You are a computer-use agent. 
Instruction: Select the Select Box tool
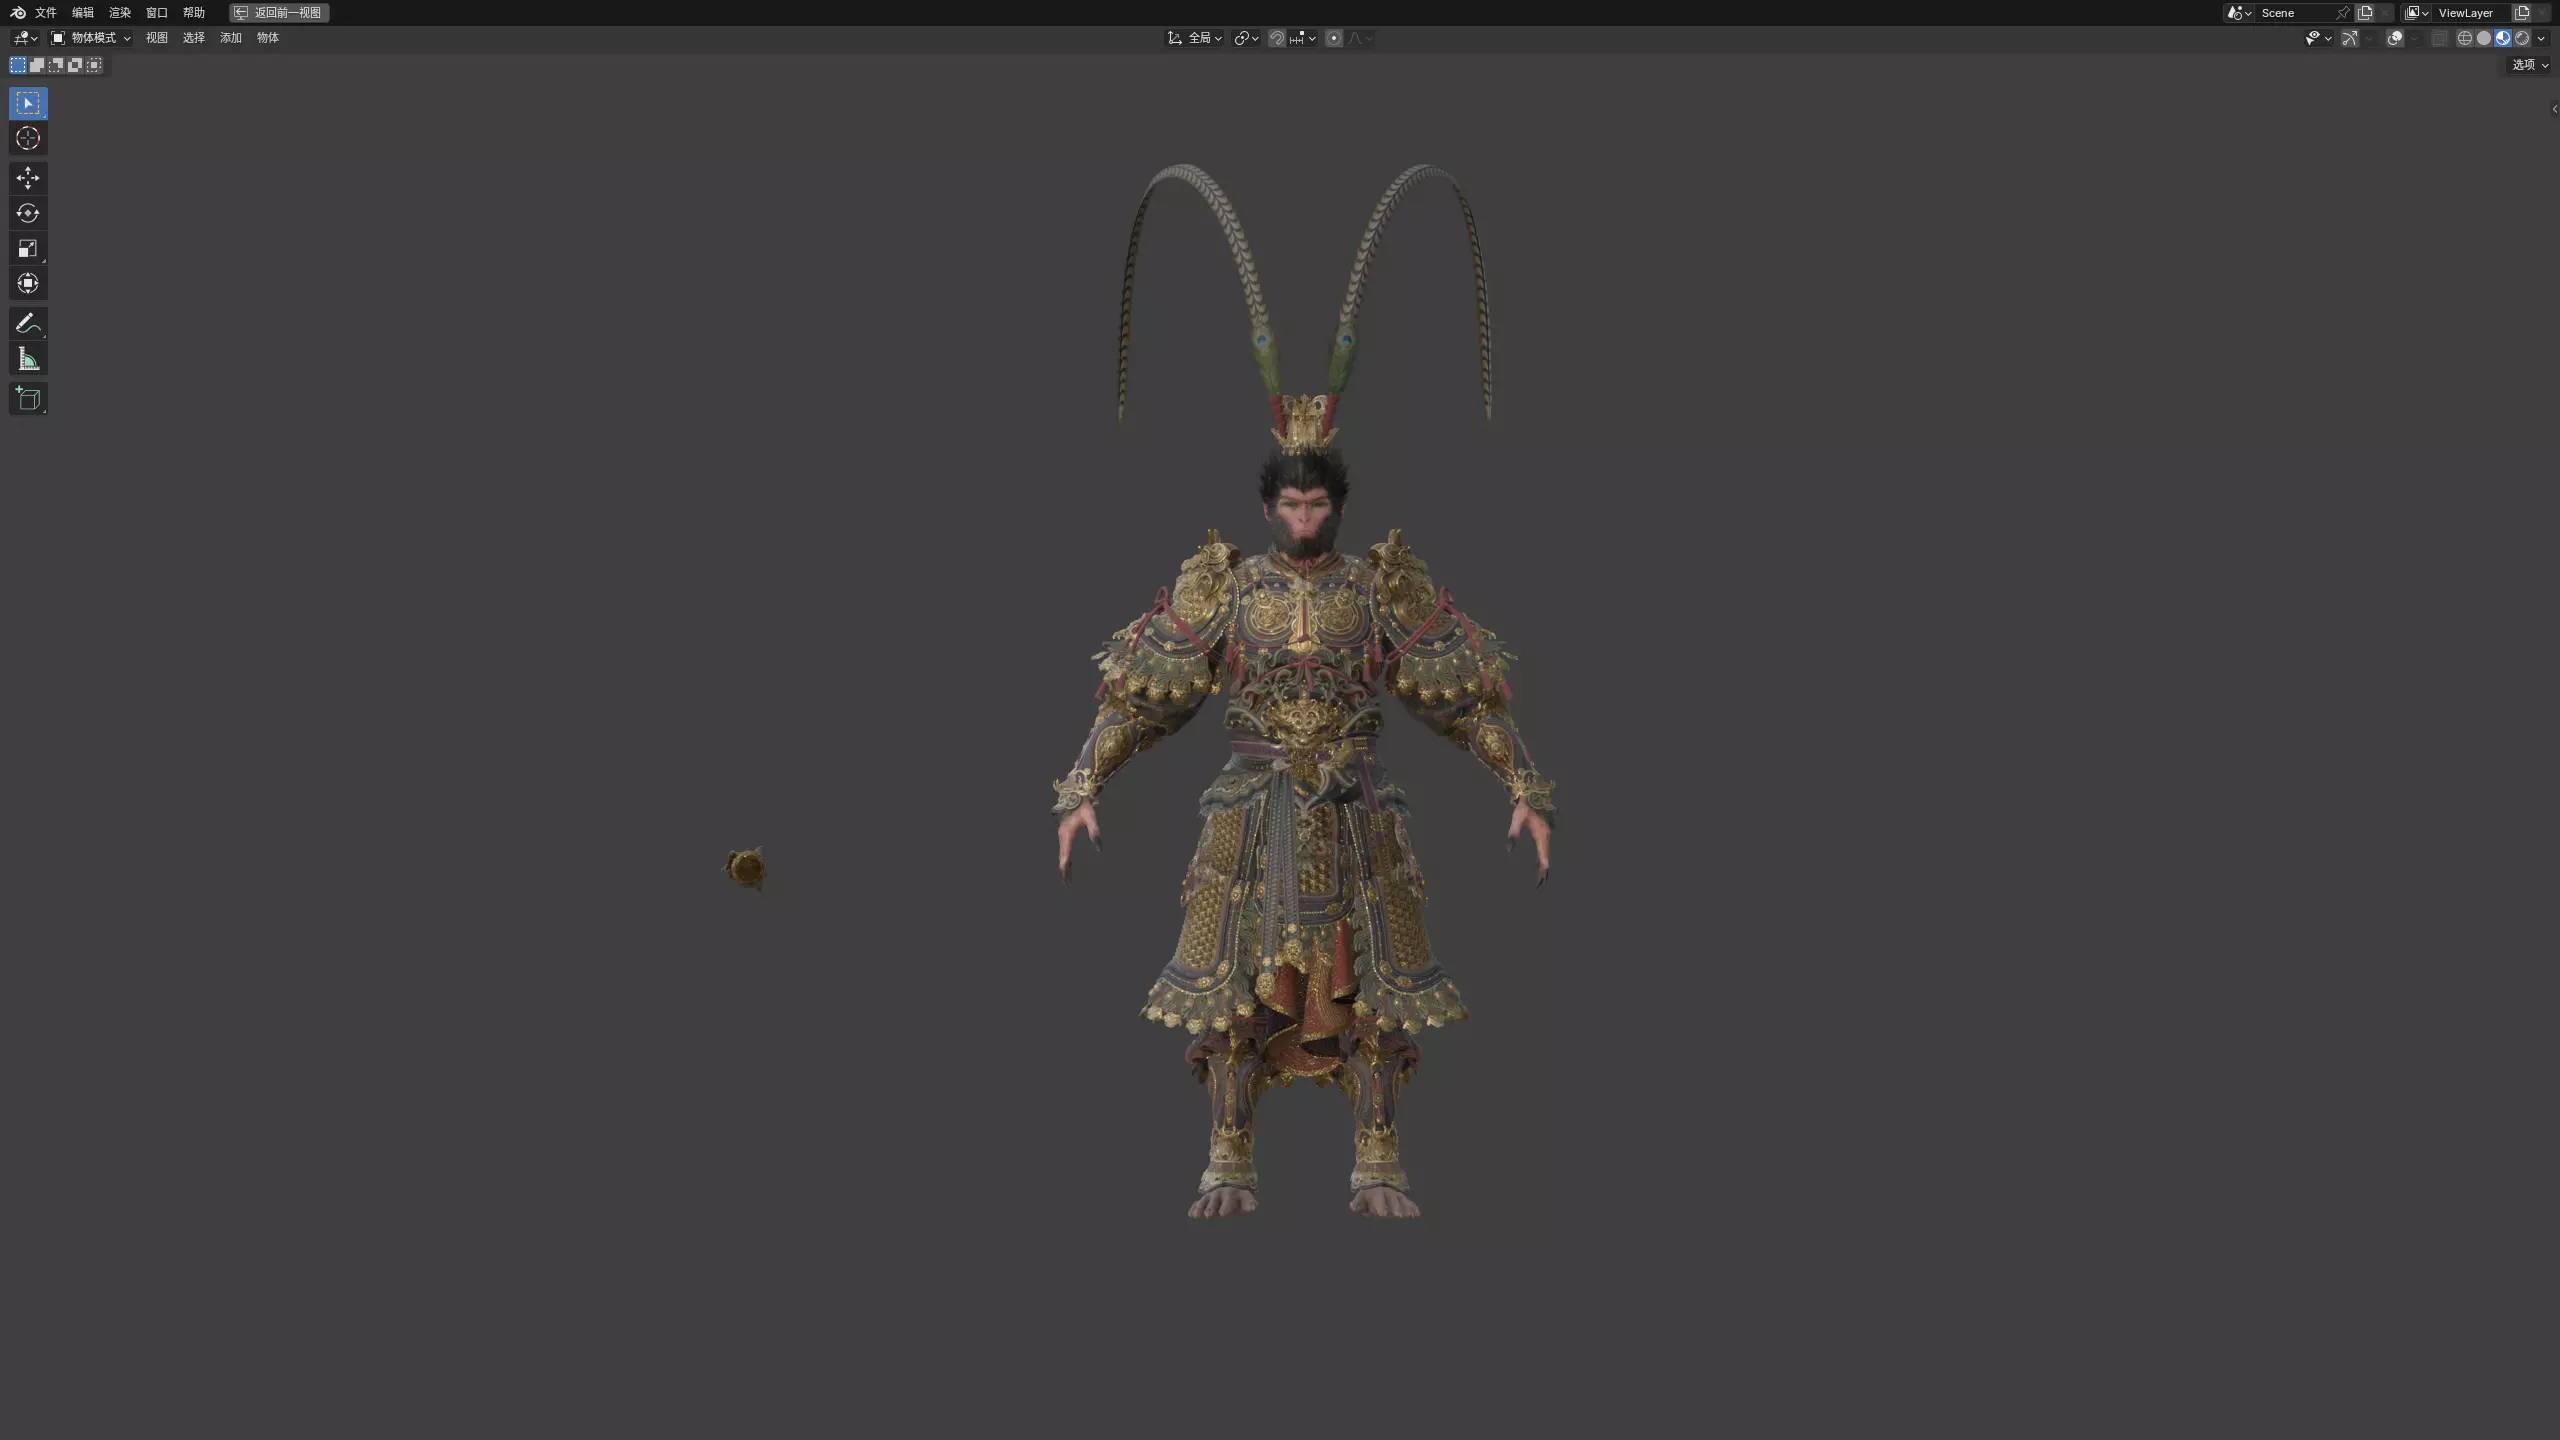[x=28, y=103]
